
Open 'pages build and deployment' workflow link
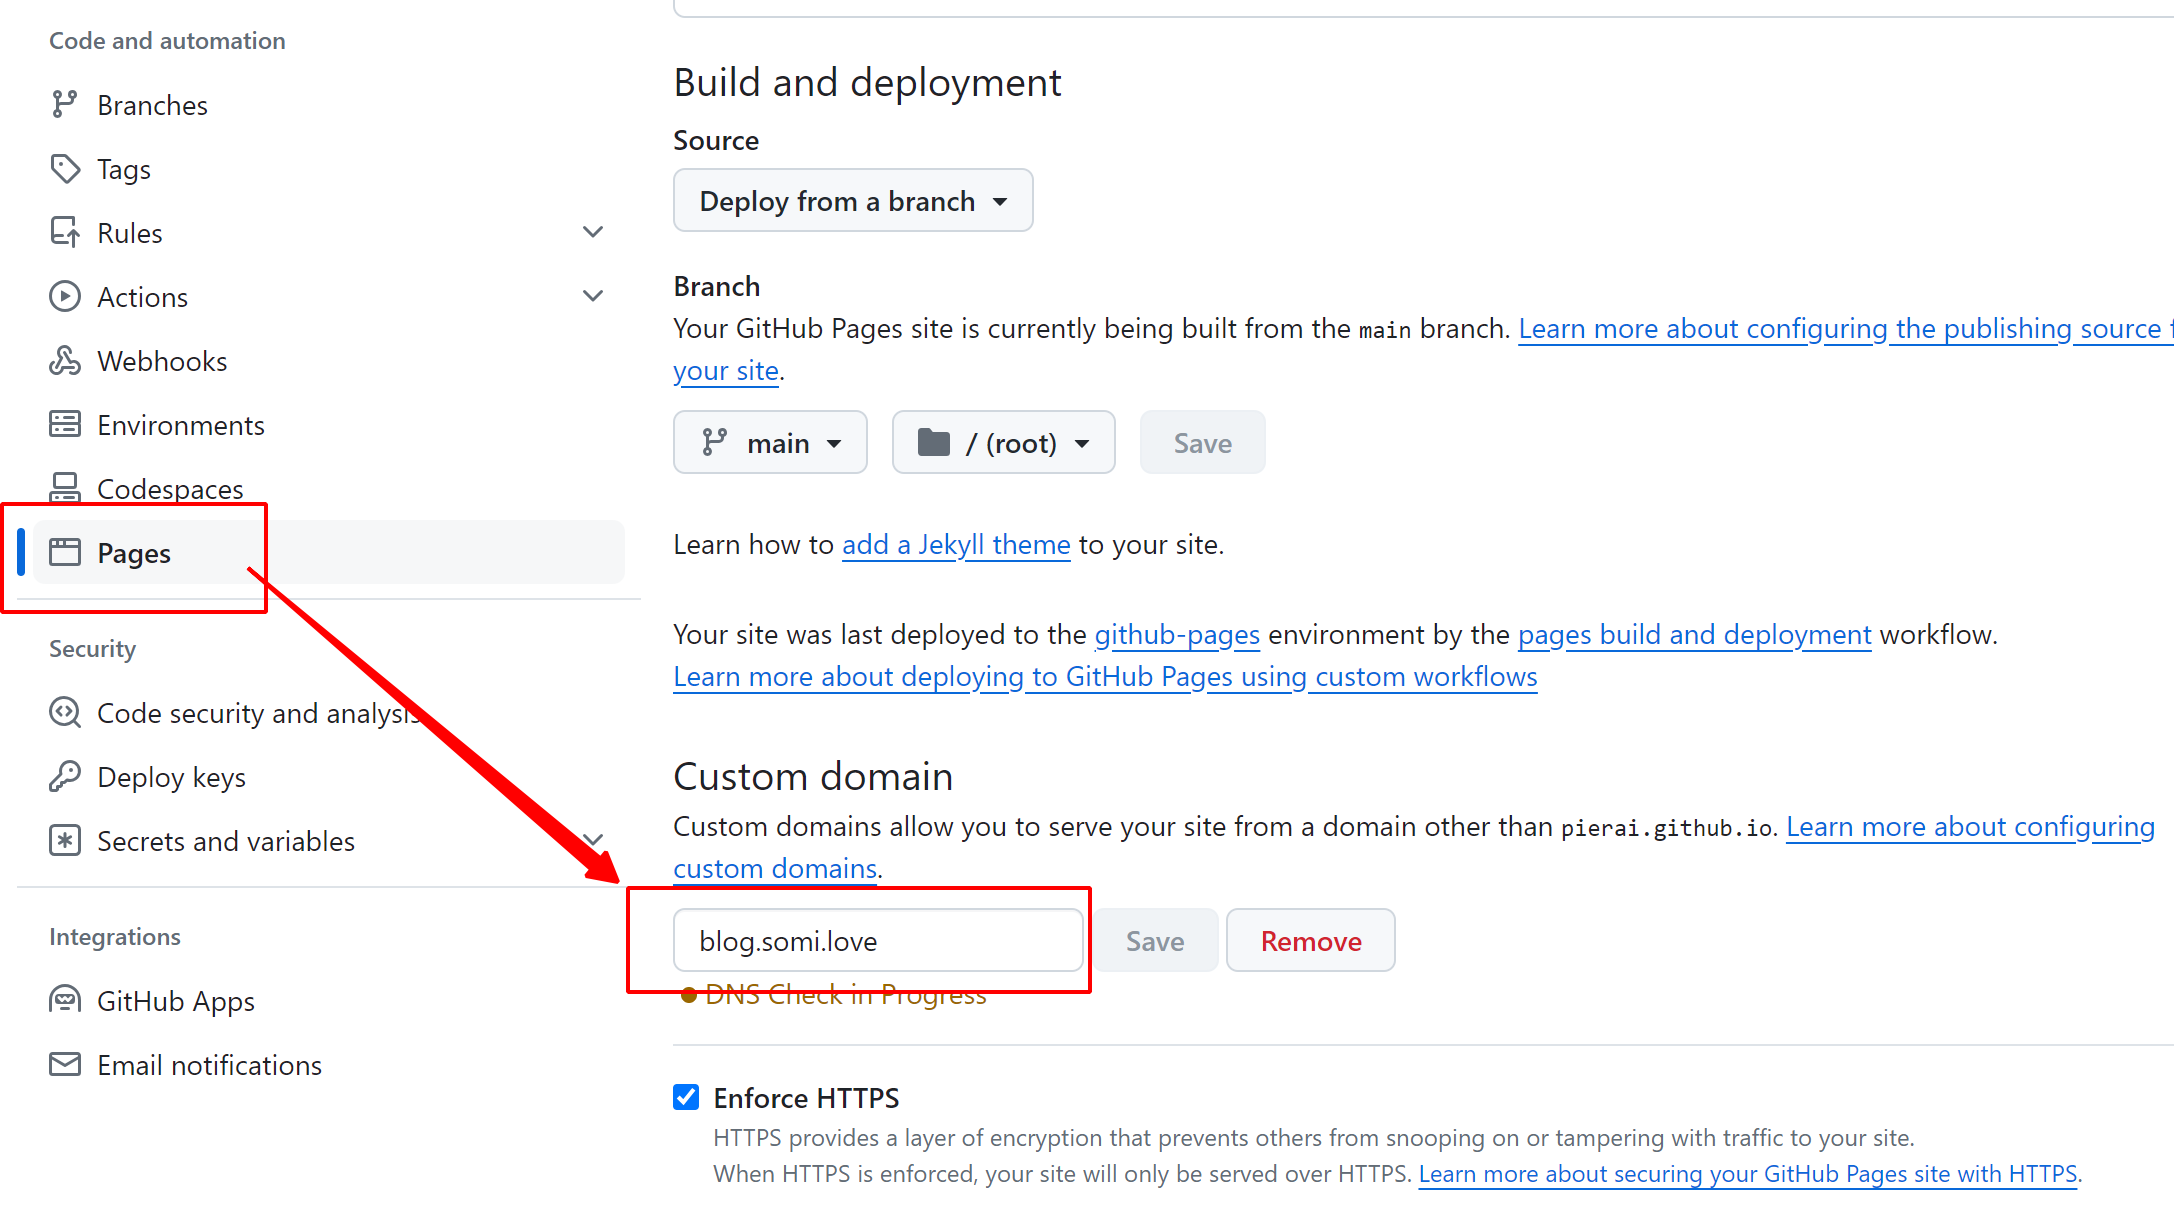[1695, 634]
